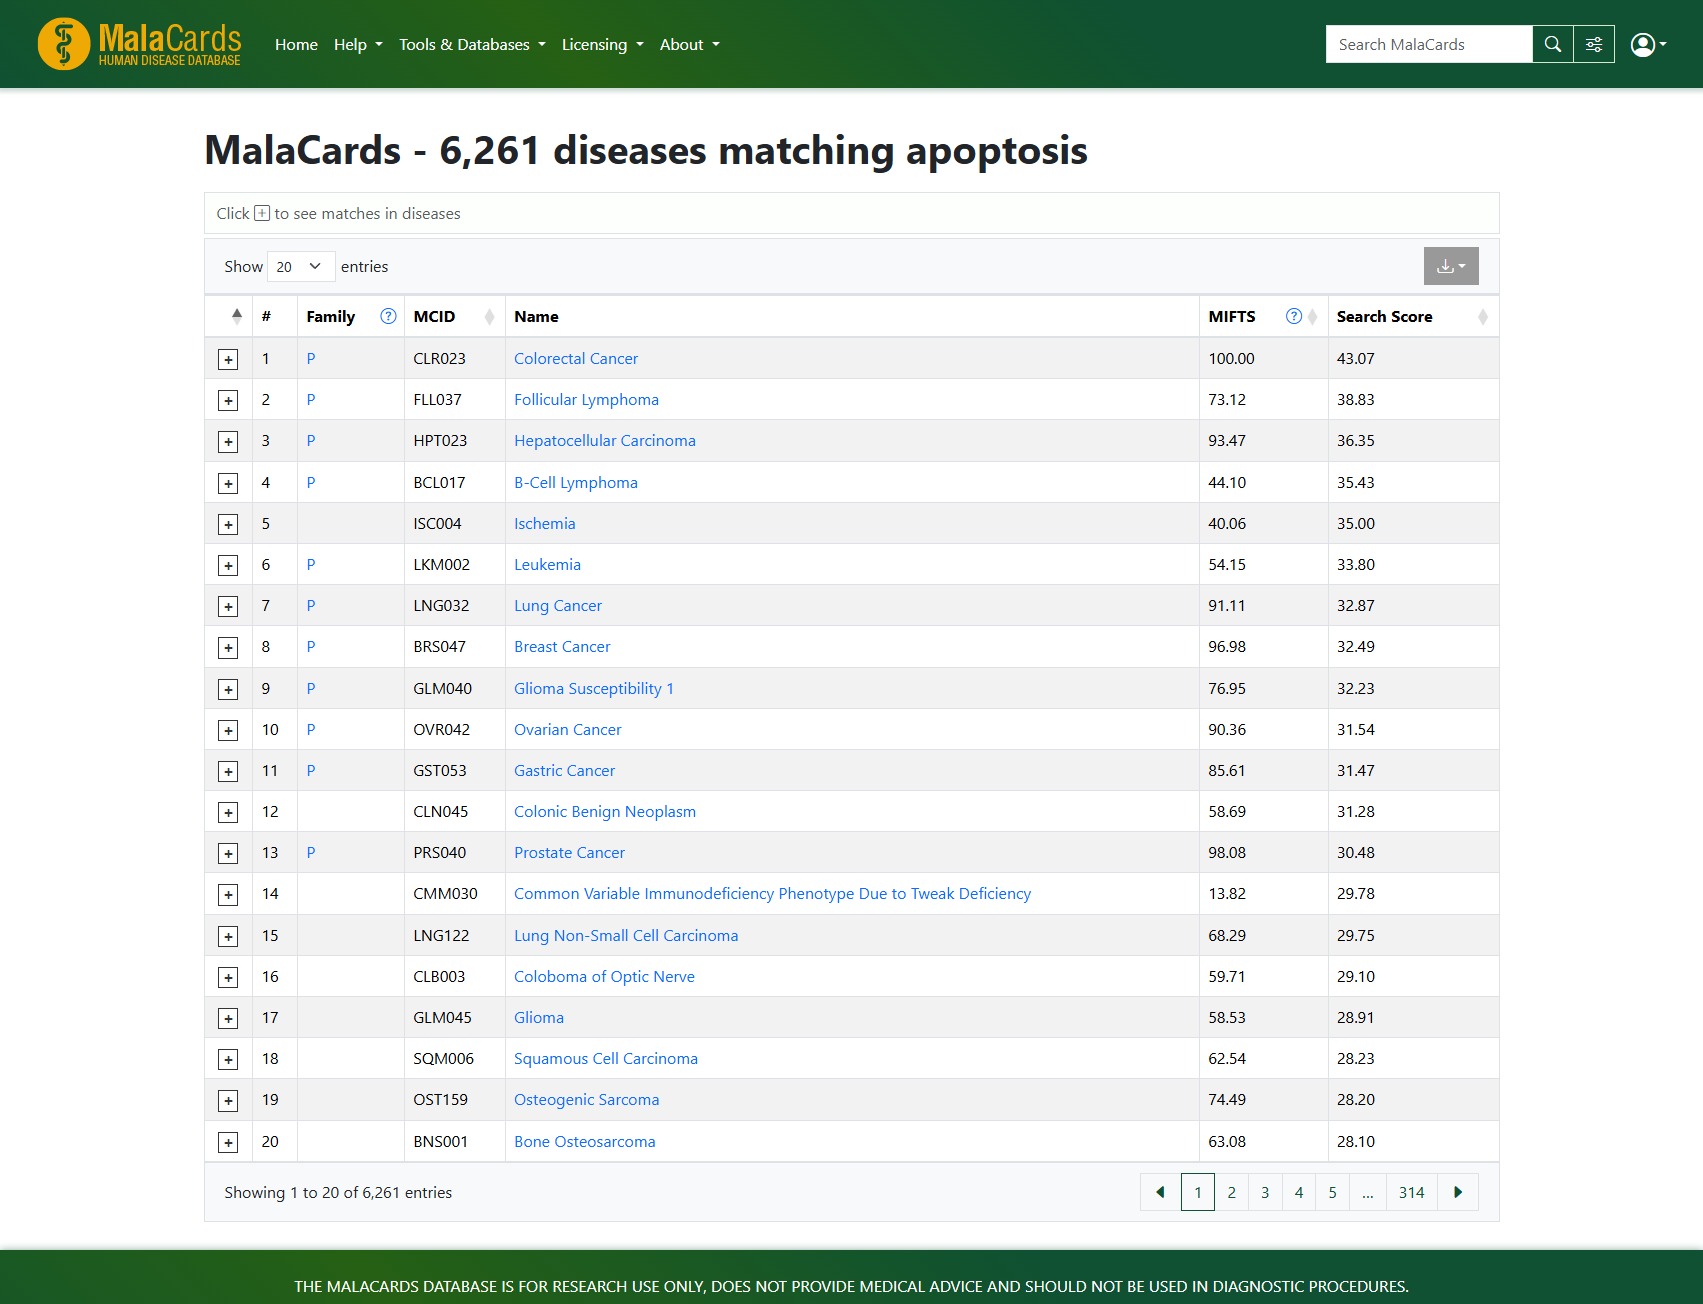Go to page 314 via pagination button

coord(1411,1192)
